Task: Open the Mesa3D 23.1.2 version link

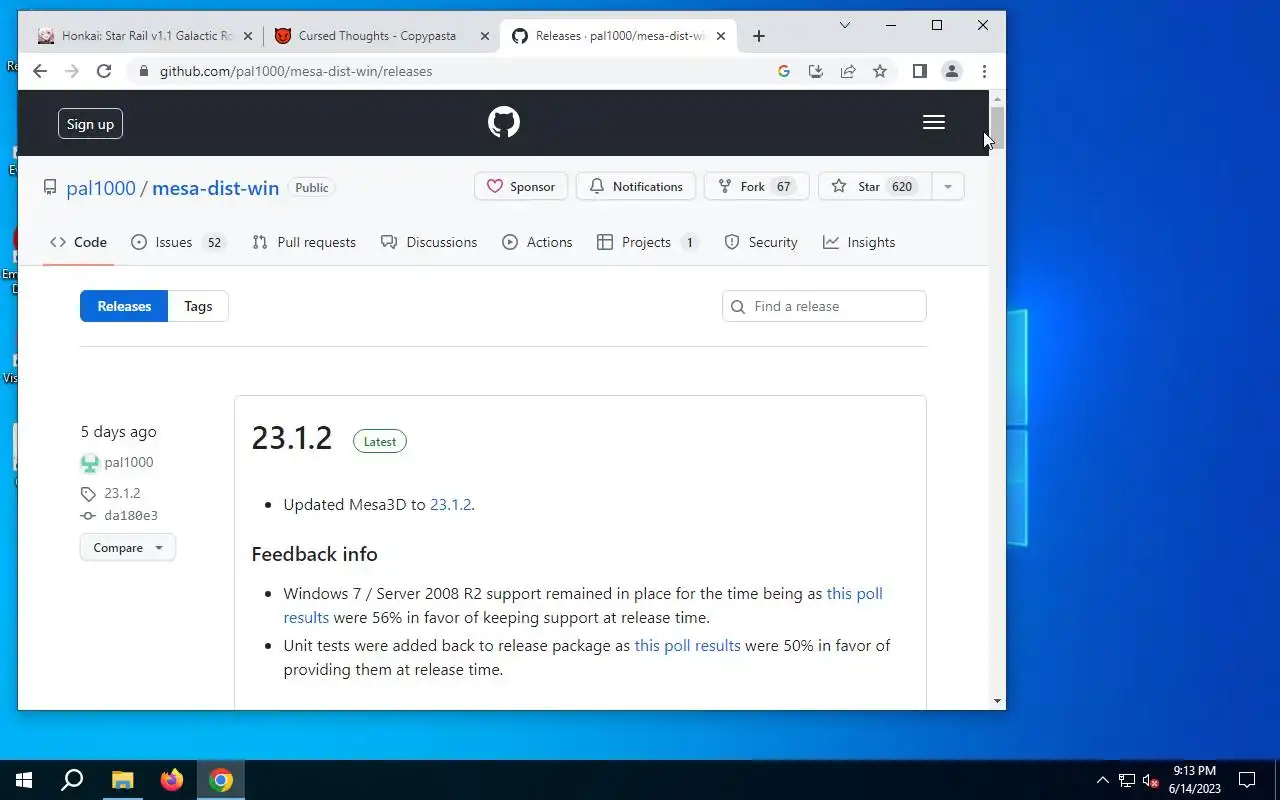Action: (x=450, y=504)
